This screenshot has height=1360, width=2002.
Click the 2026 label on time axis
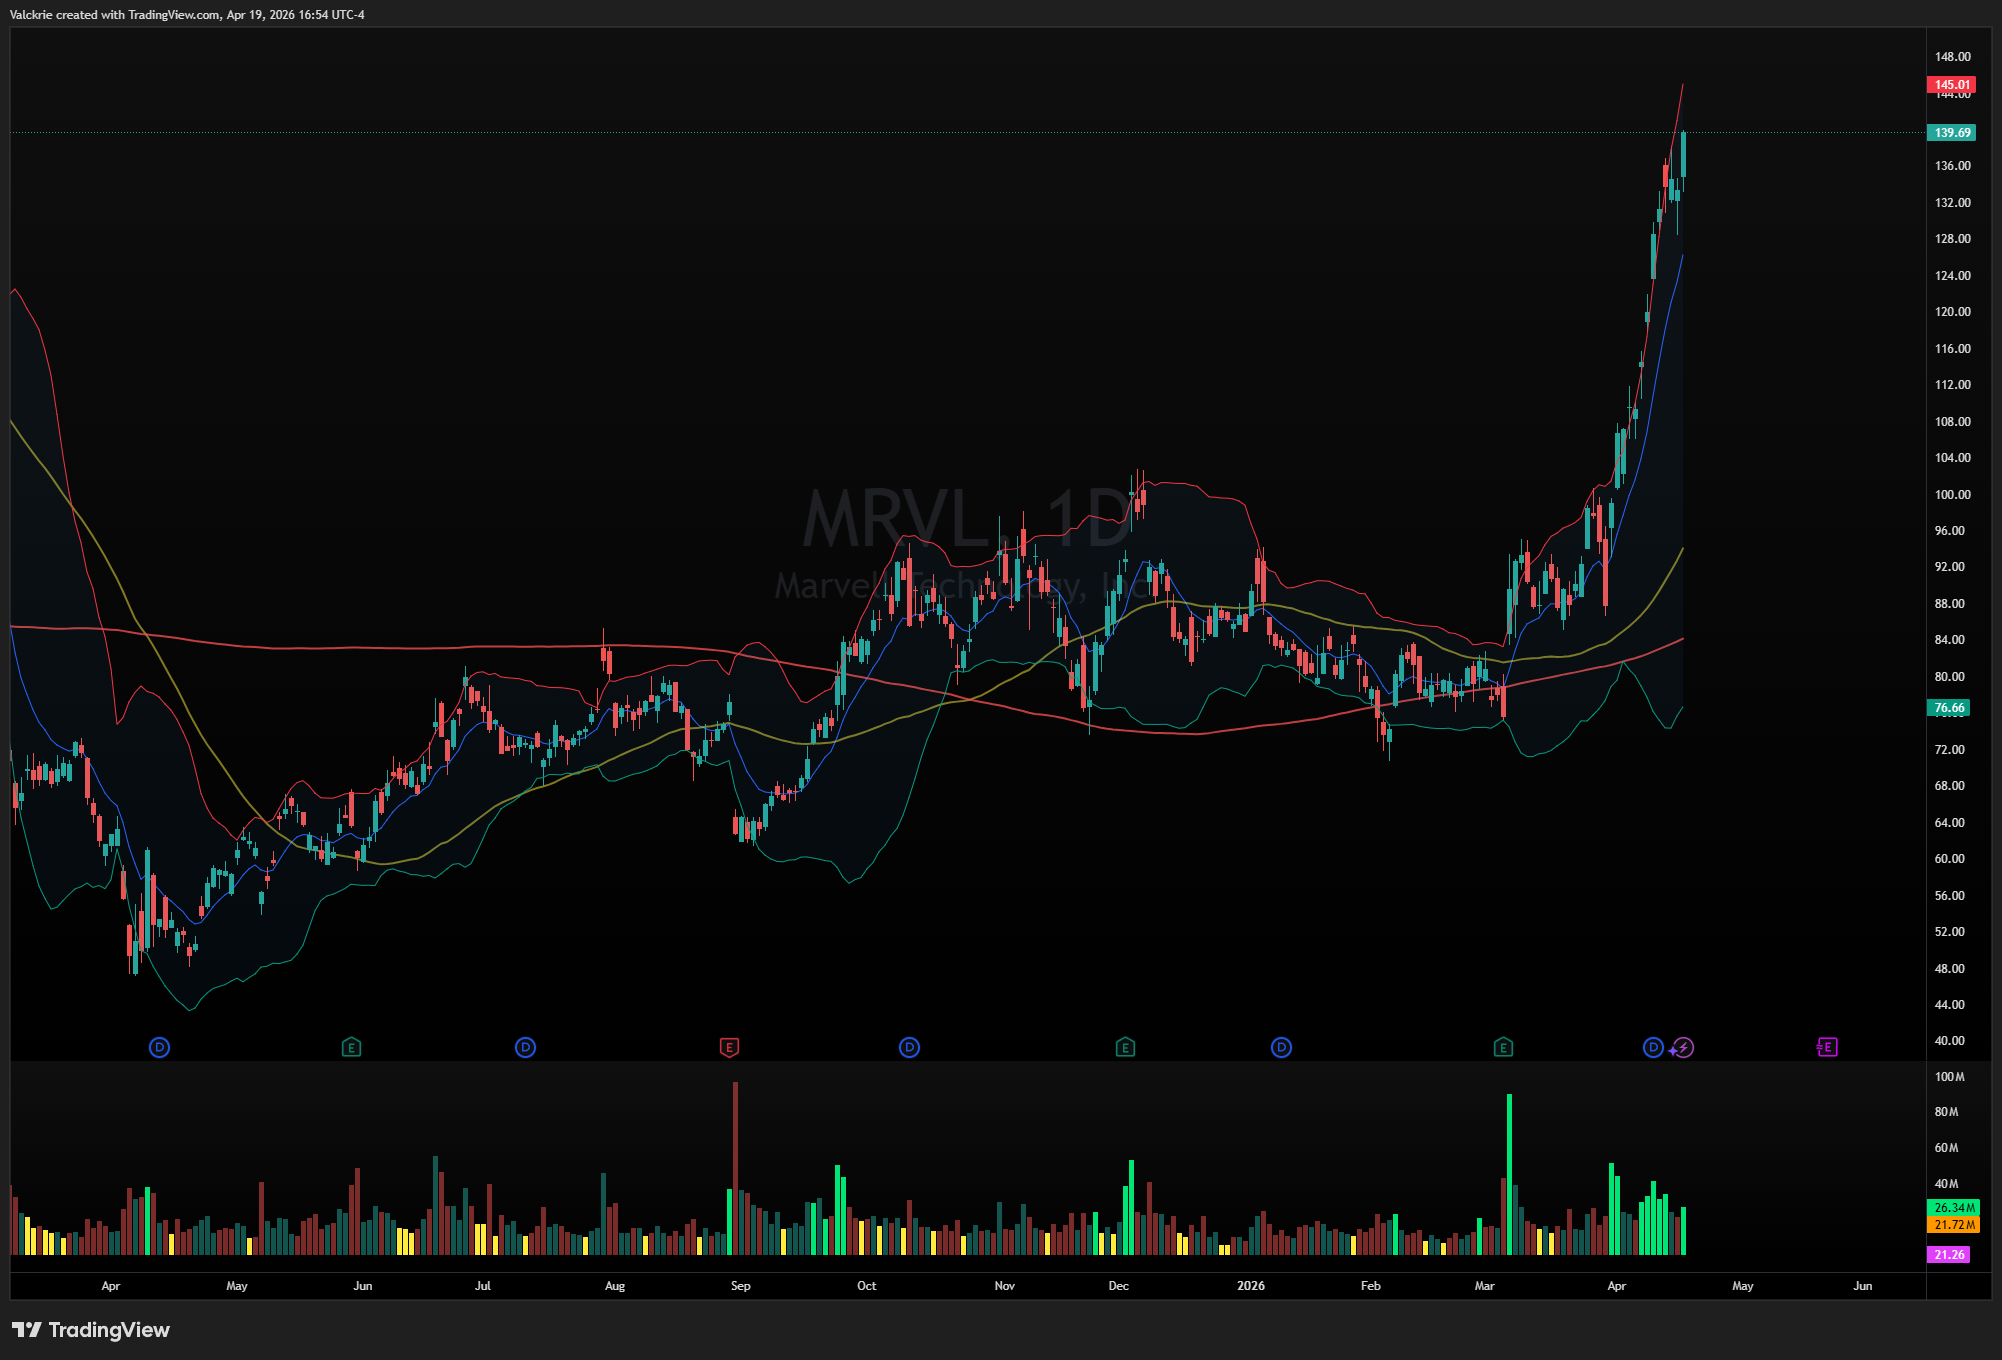point(1250,1285)
